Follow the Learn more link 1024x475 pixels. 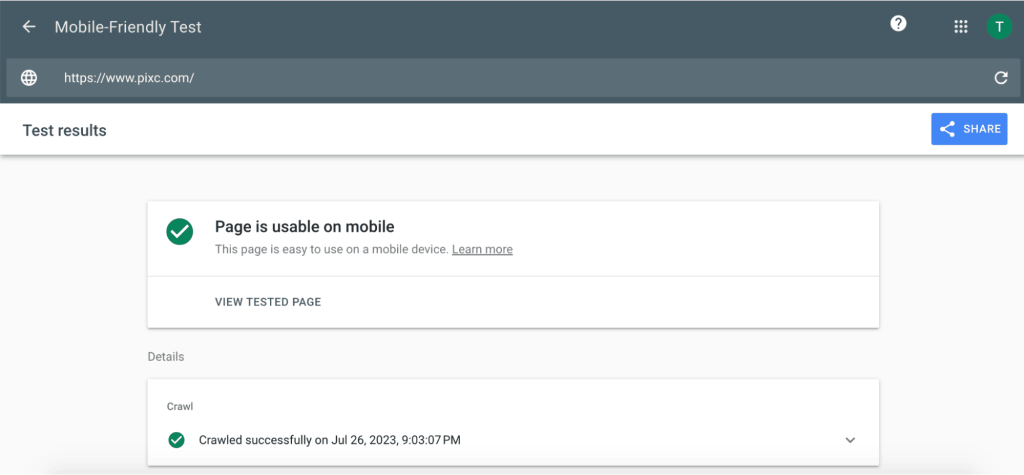point(482,250)
